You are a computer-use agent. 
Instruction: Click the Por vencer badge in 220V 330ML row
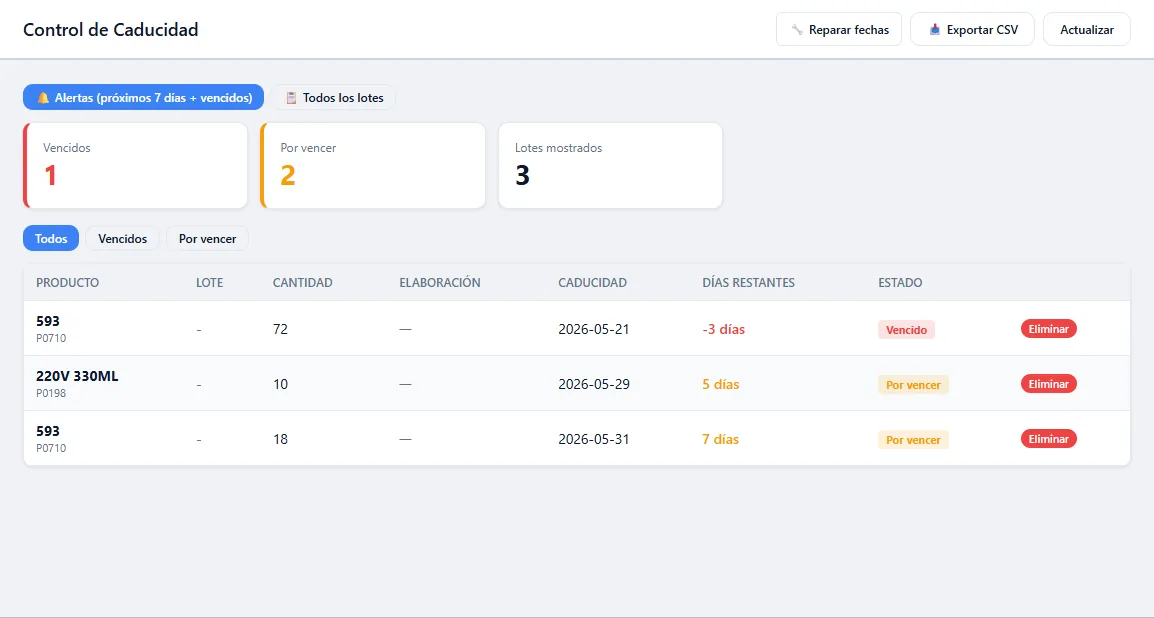pyautogui.click(x=913, y=385)
